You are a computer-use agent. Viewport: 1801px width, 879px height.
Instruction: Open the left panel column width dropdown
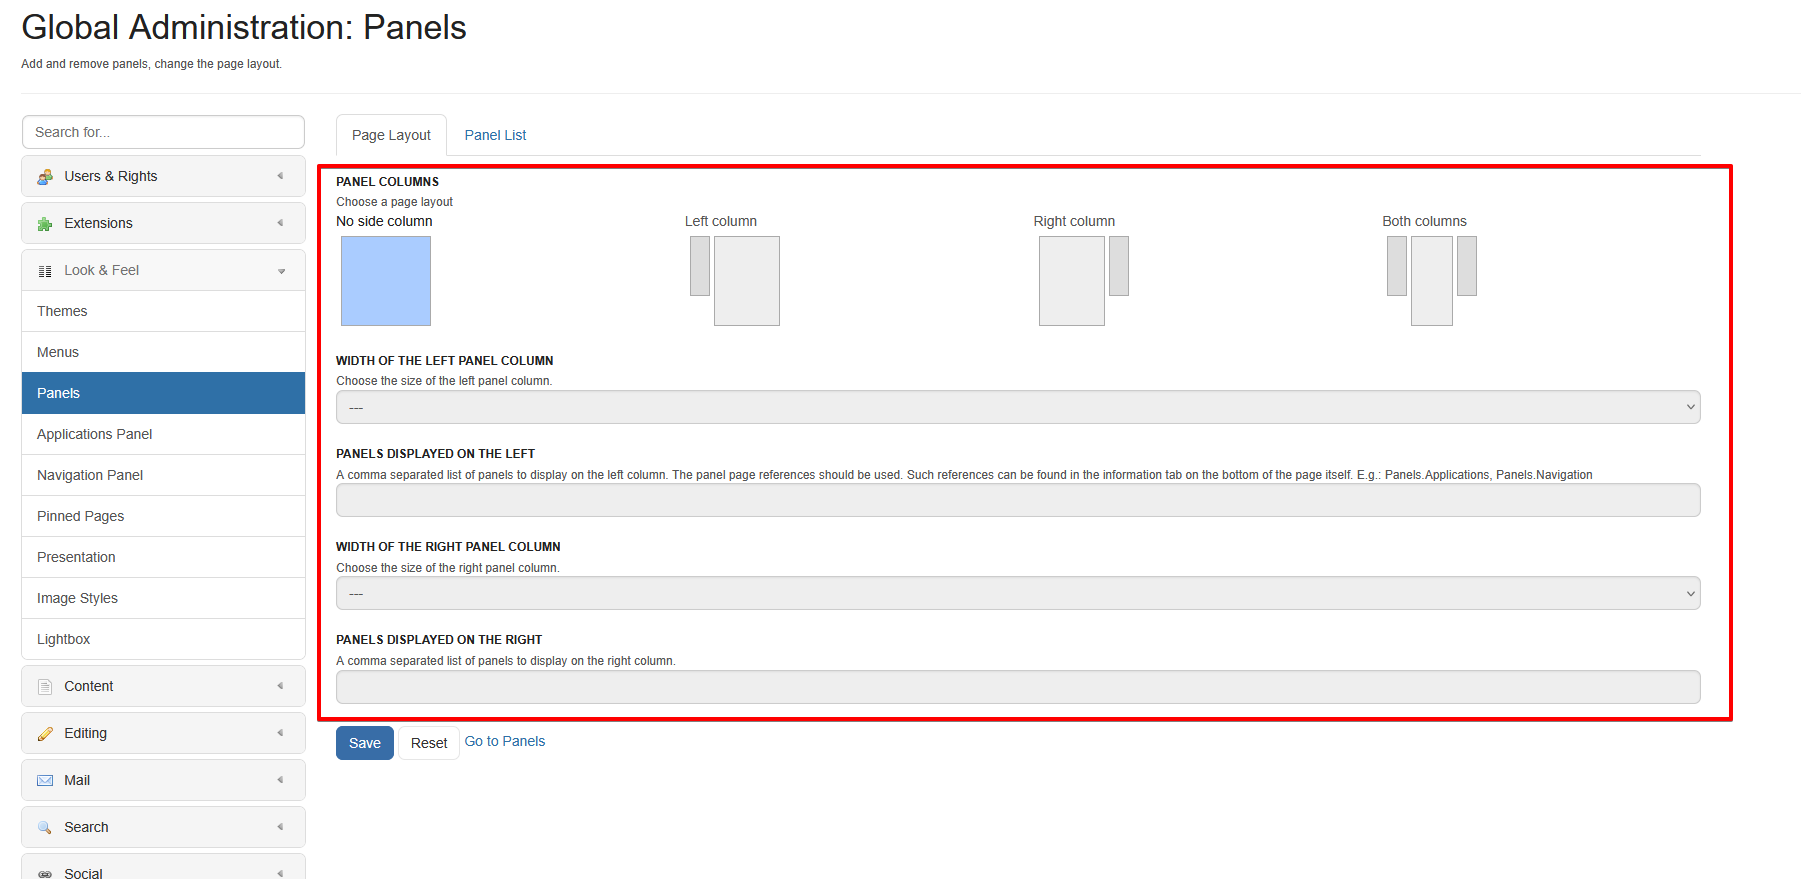coord(1018,407)
